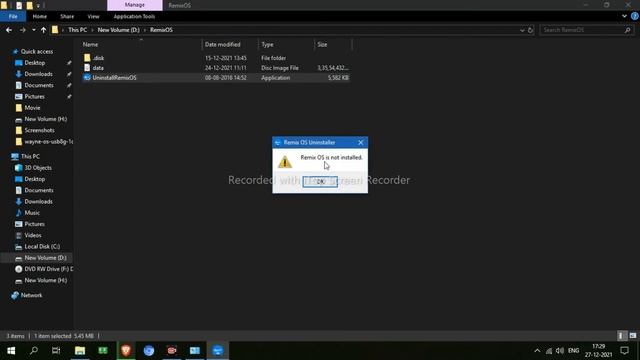This screenshot has height=360, width=640.
Task: Expand the ribbon with the chevron
Action: click(624, 16)
